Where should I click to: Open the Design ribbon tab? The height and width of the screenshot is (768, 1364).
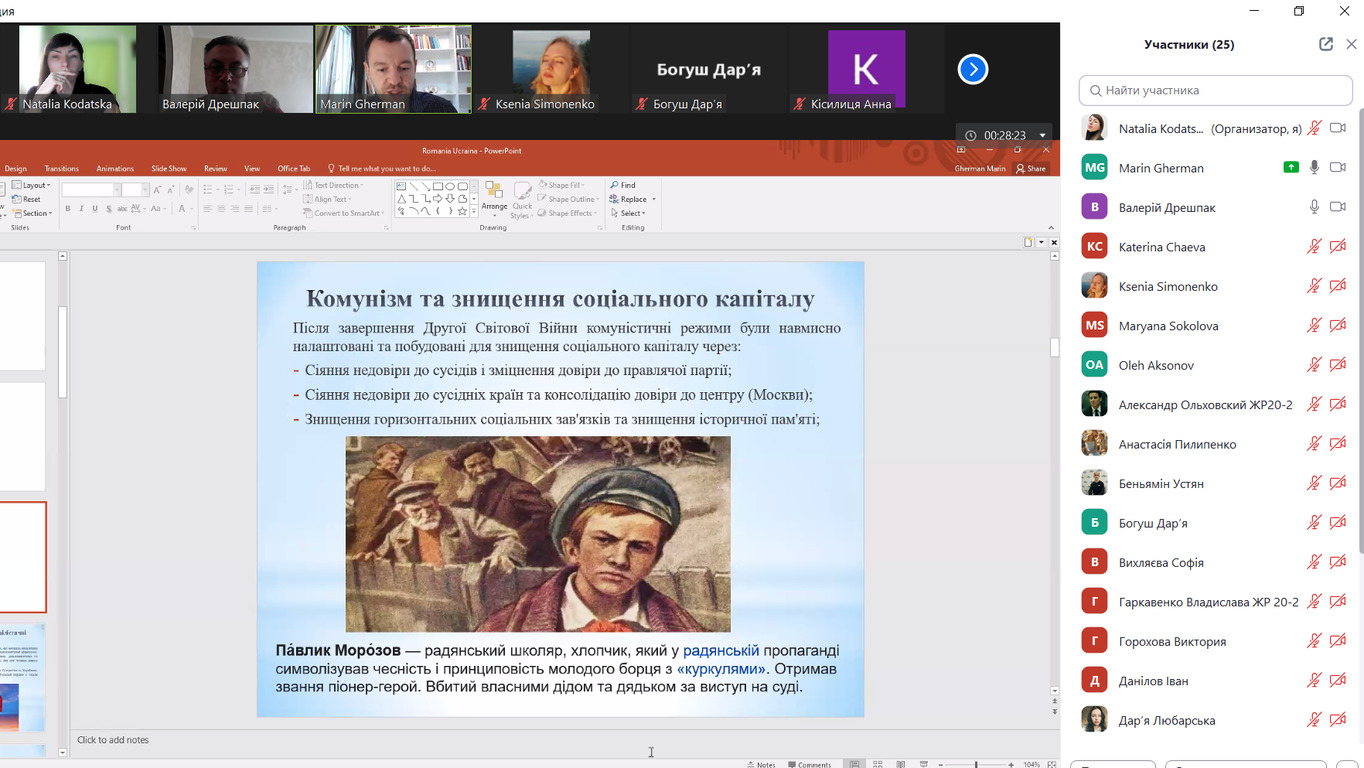point(16,168)
